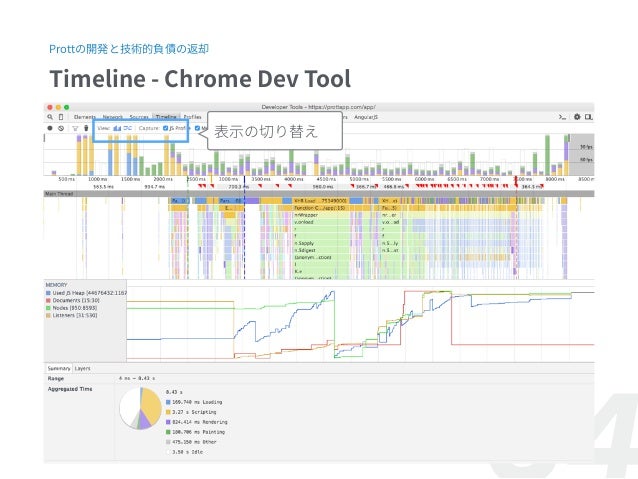This screenshot has width=638, height=479.
Task: Click the 30 fps guideline label
Action: [x=586, y=147]
